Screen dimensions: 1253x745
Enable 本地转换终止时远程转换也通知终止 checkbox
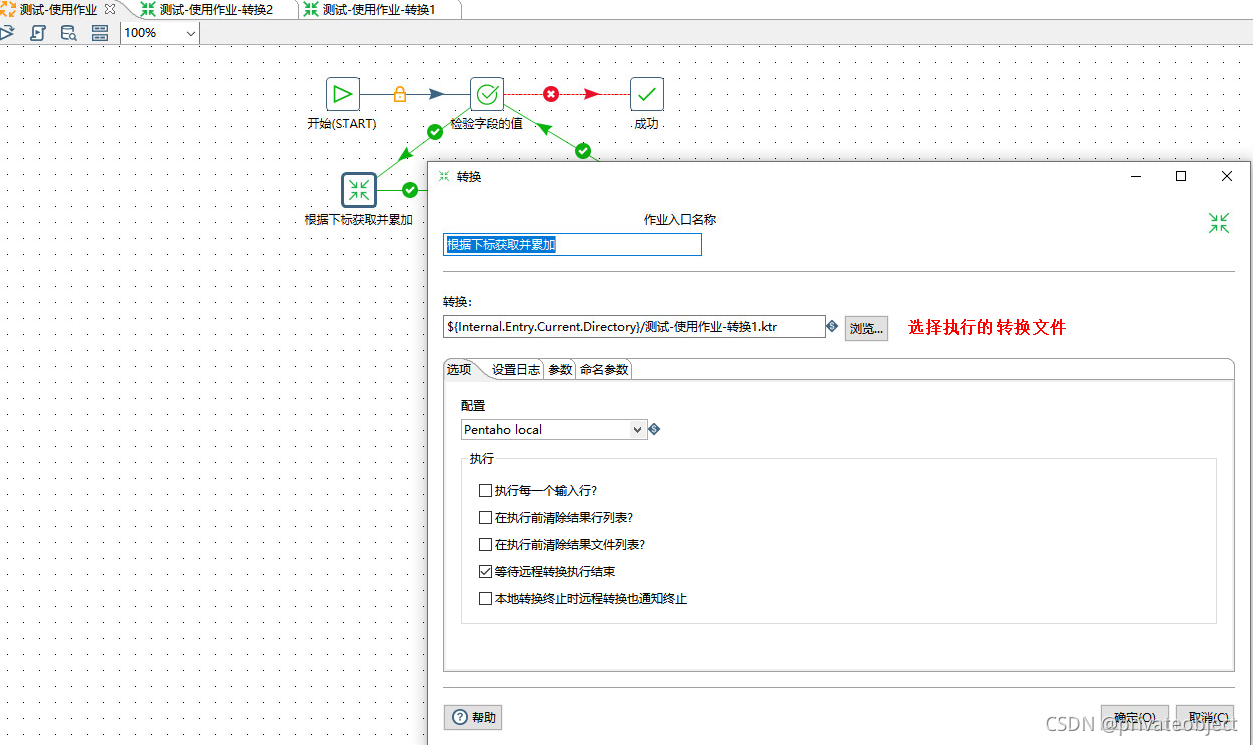click(485, 599)
